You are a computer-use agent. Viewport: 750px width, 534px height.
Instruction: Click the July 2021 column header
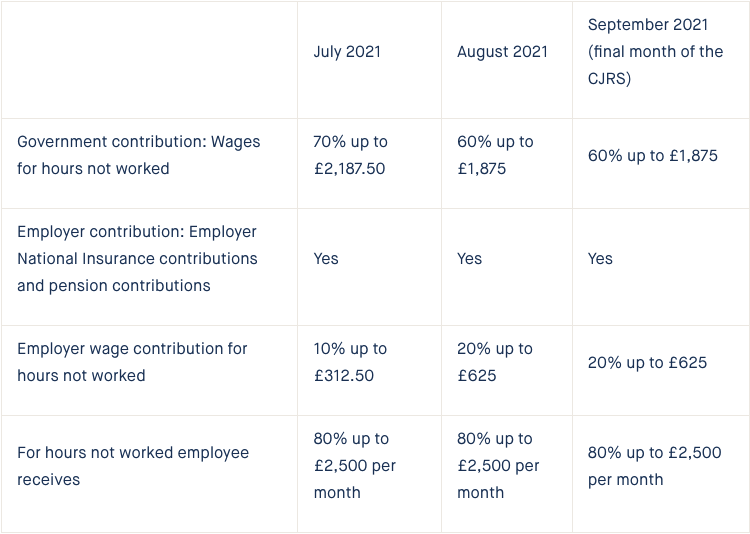click(x=347, y=52)
